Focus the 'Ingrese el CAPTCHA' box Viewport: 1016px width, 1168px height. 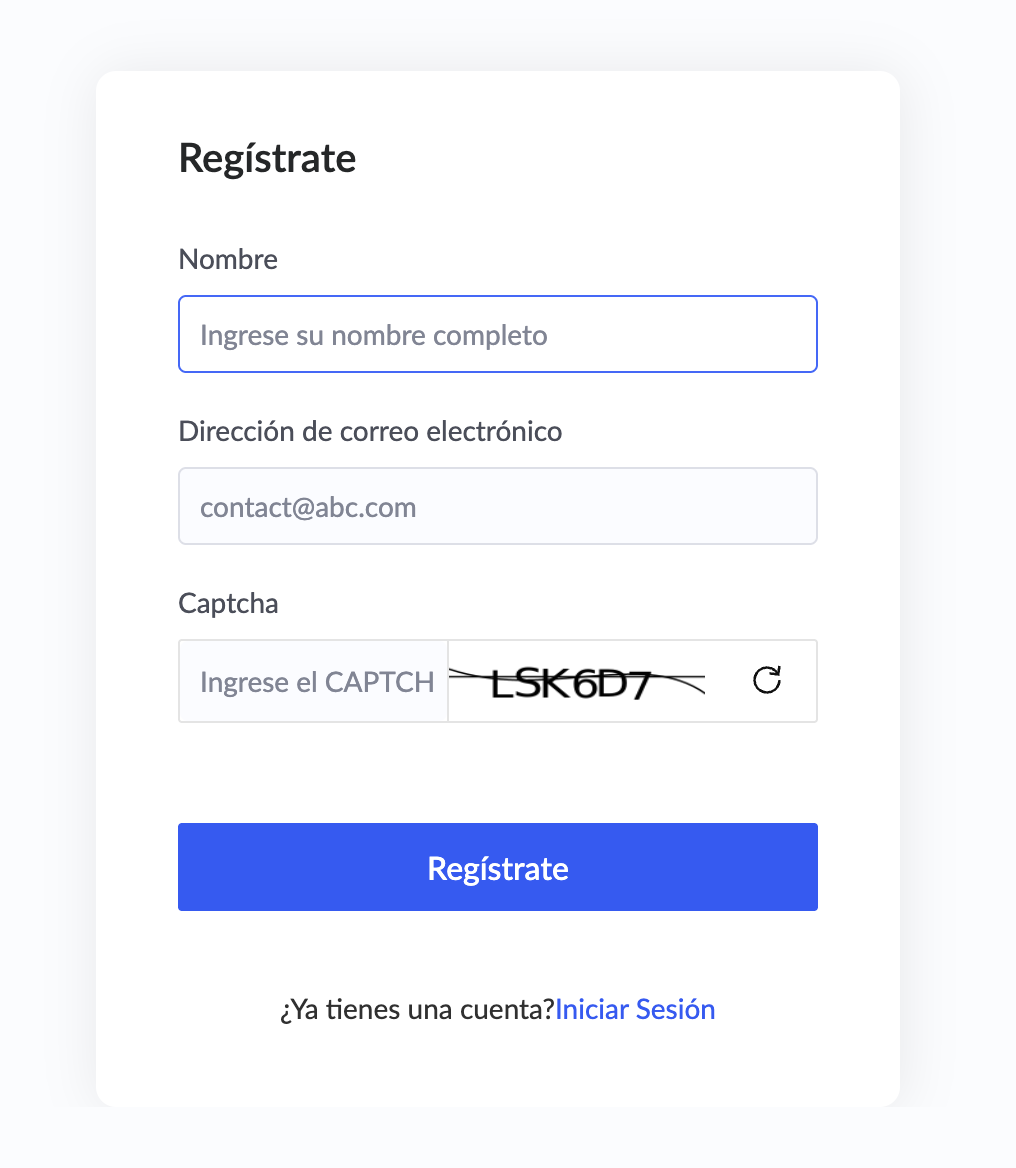(314, 681)
